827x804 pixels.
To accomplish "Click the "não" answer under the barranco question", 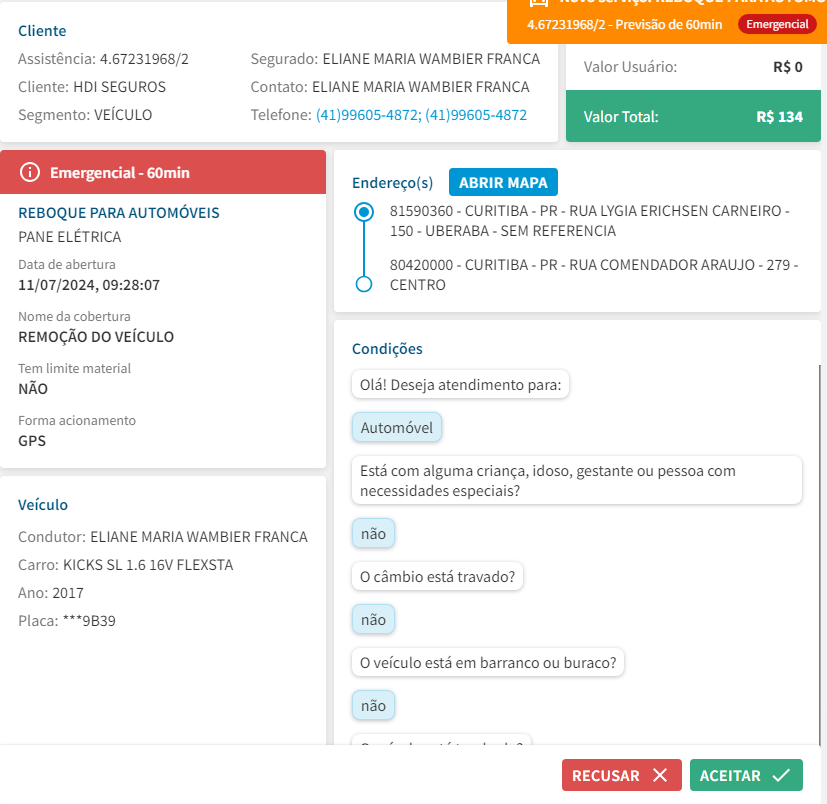I will [373, 706].
